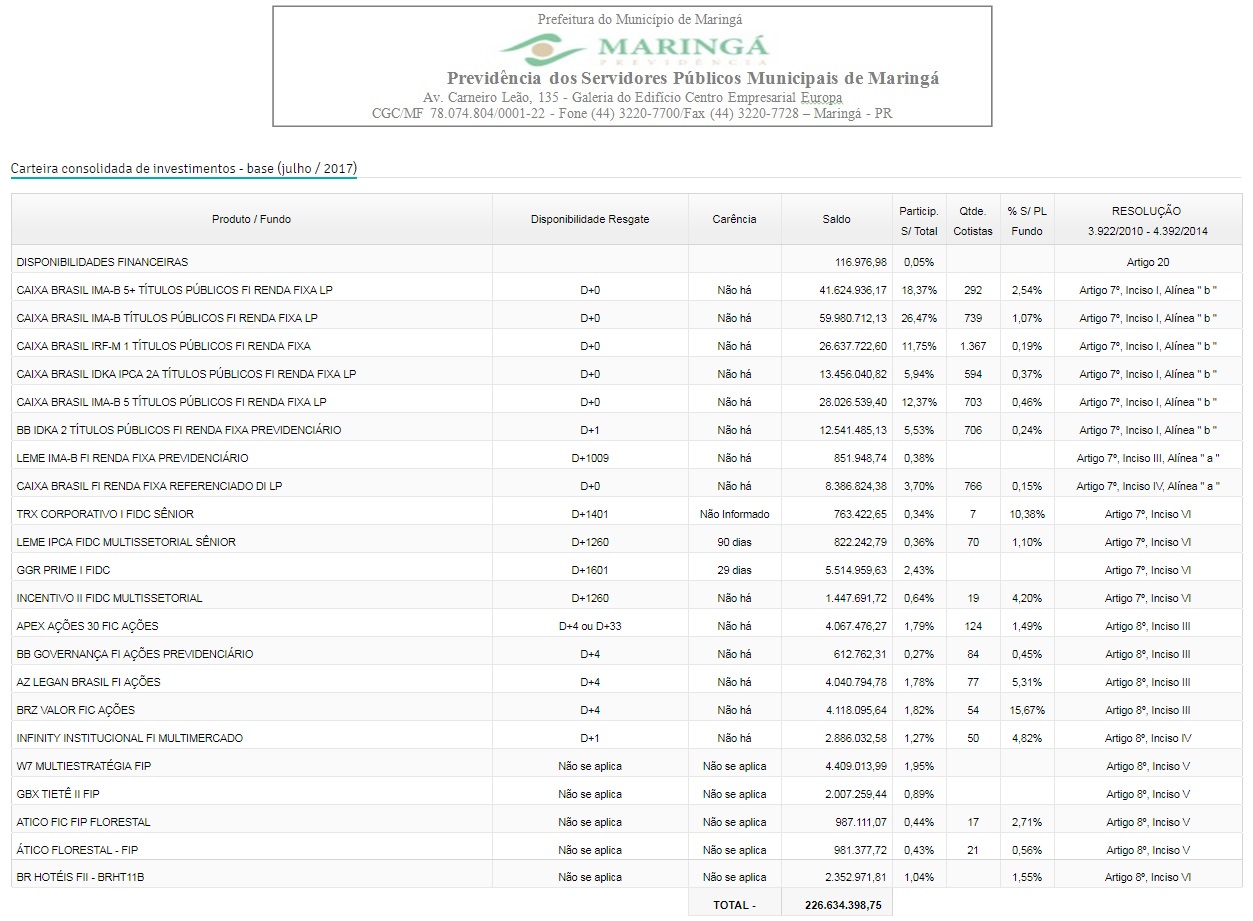Screen dimensions: 1253x921
Task: Click the Maringá Previdência logo
Action: [x=634, y=48]
